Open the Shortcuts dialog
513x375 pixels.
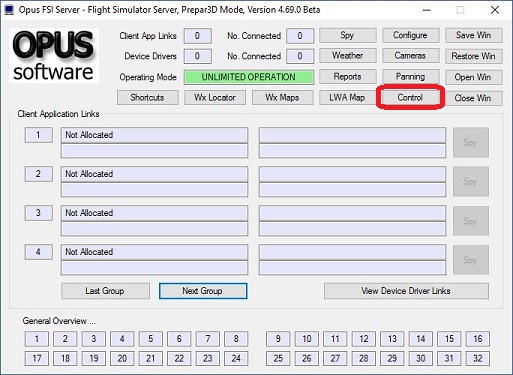(x=148, y=98)
